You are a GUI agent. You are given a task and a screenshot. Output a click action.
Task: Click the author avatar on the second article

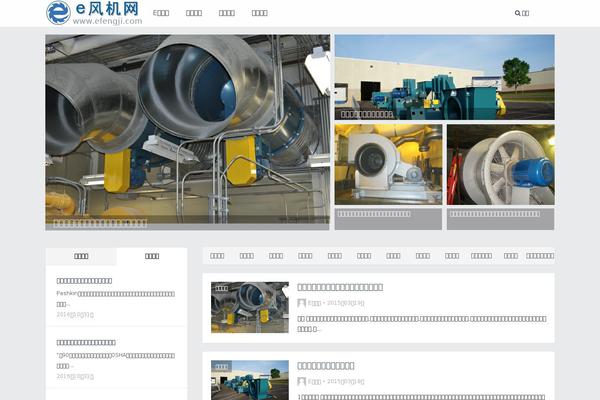302,381
